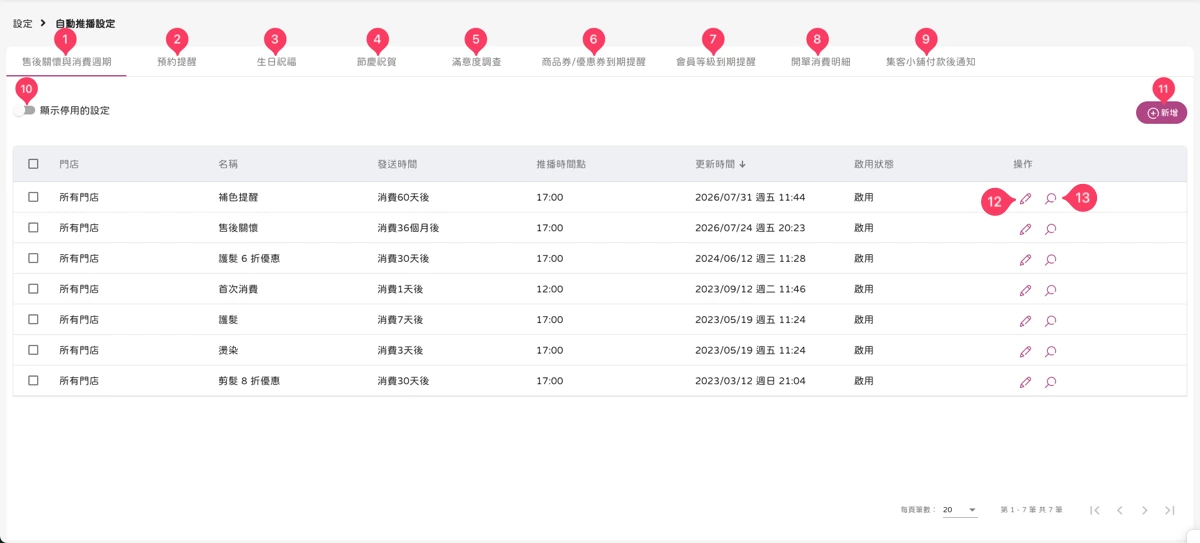Edit the 補色提醒 setting with pencil icon
Screen dimensions: 1200x543
[x=1025, y=199]
